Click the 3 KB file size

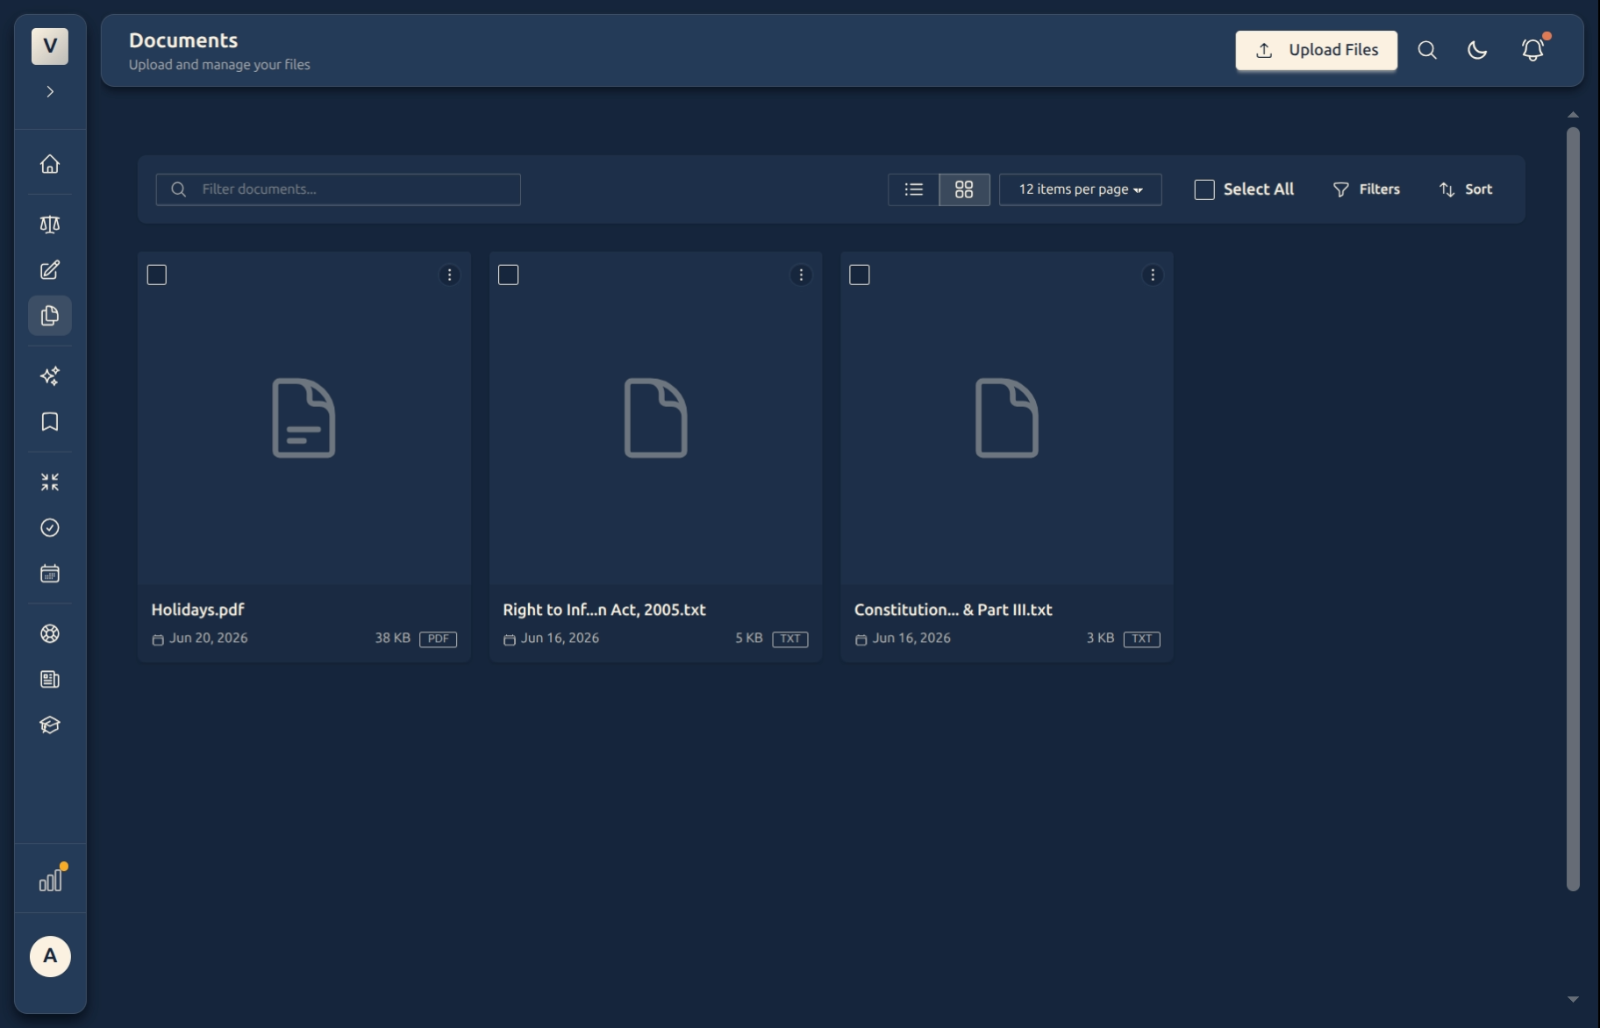(x=1100, y=638)
